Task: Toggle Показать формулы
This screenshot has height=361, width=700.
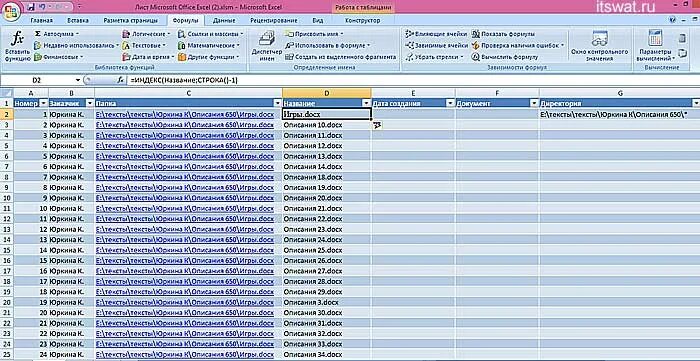Action: coord(504,34)
